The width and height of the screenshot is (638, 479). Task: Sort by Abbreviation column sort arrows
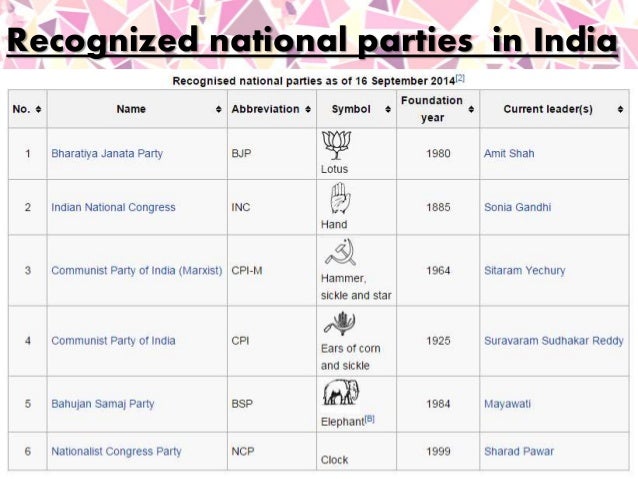click(308, 109)
